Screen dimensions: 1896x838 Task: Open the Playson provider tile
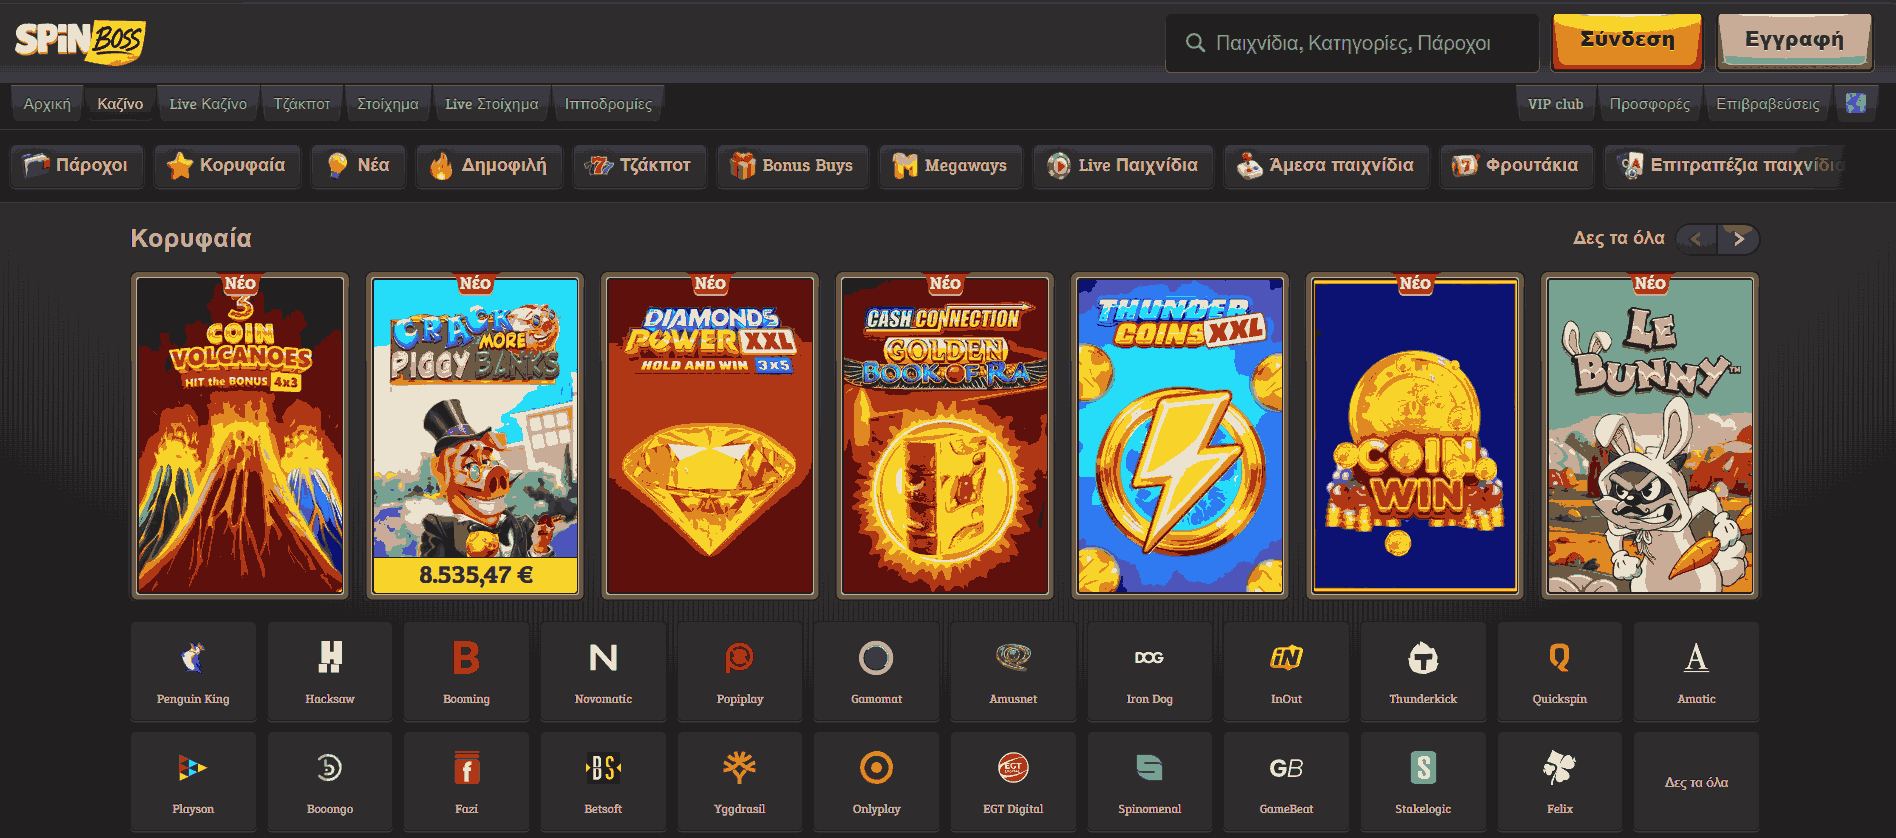(193, 781)
